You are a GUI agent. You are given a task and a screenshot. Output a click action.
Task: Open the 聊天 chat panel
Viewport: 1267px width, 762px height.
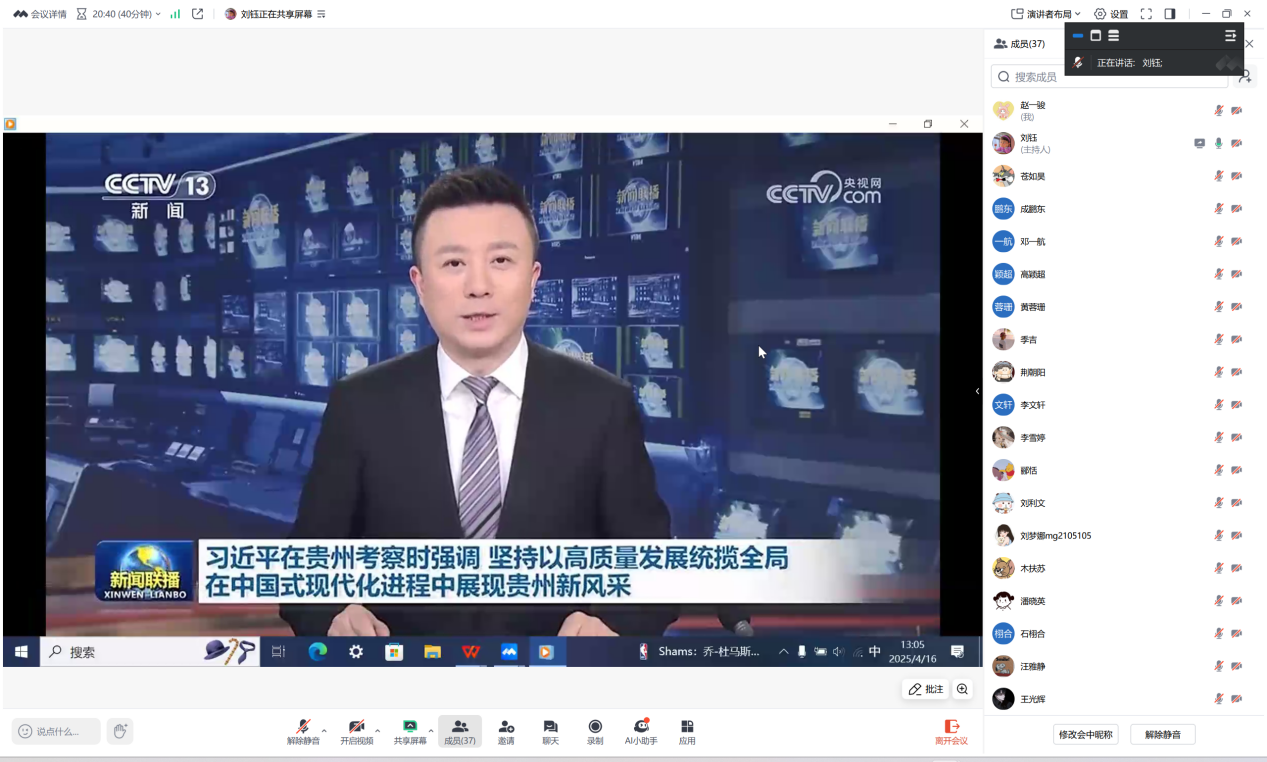(x=550, y=727)
